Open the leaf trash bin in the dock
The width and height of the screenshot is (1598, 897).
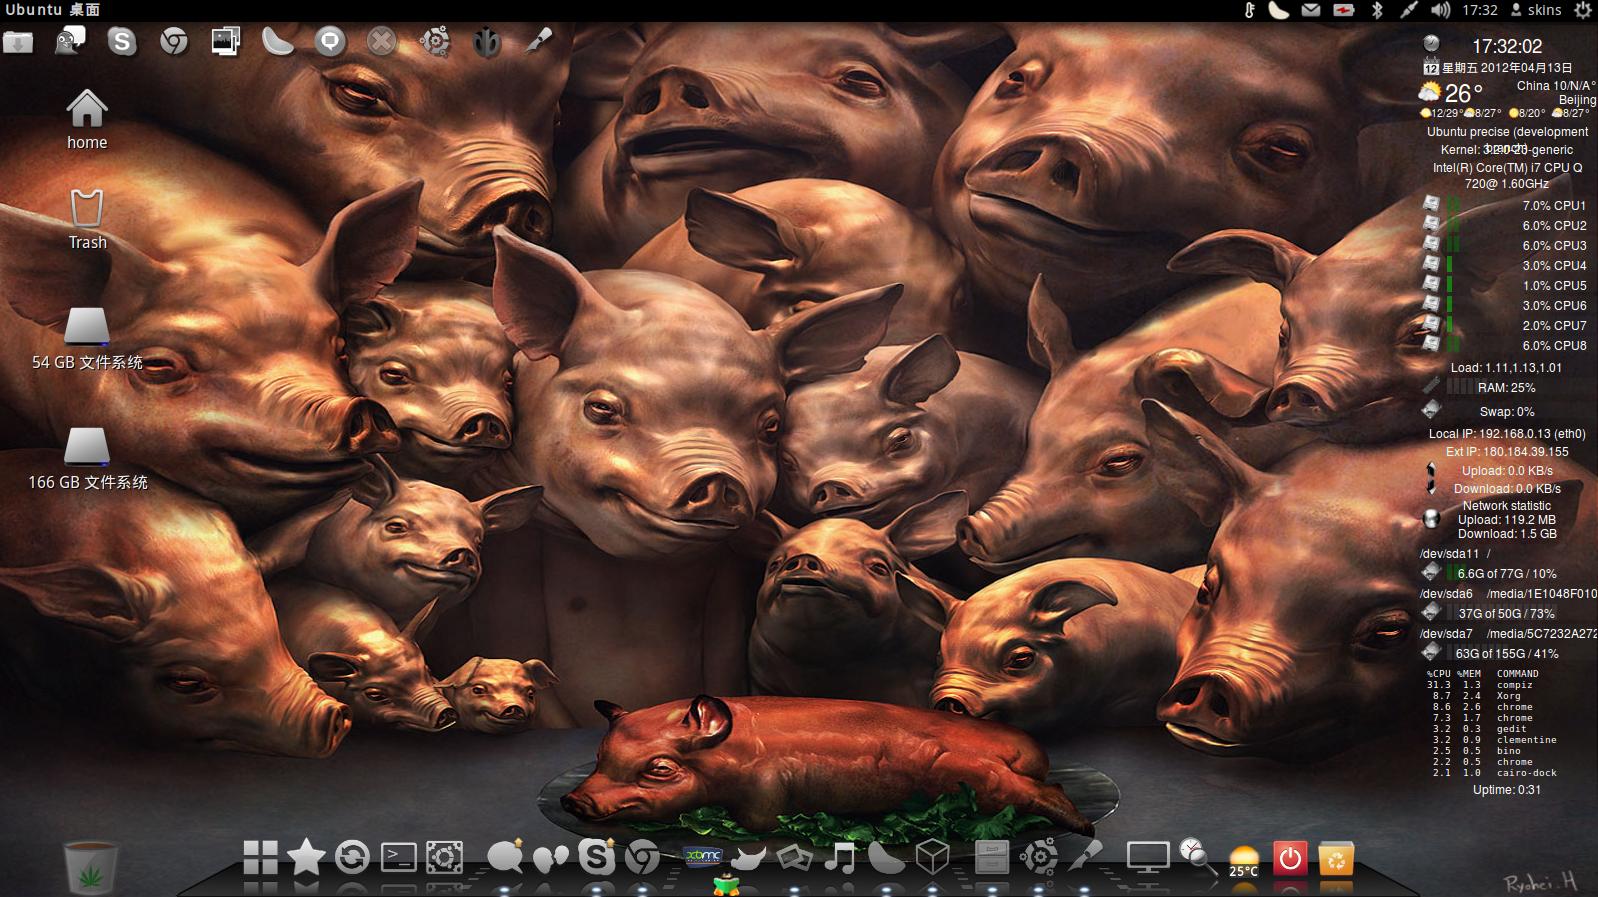91,866
